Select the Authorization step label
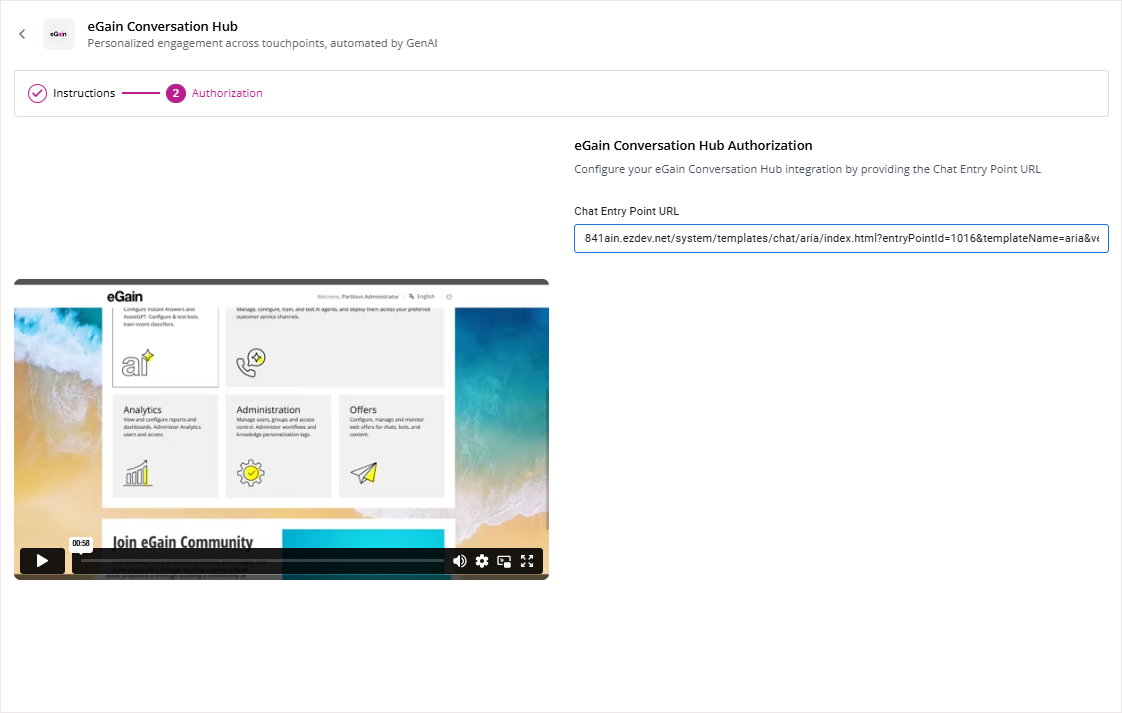This screenshot has width=1122, height=713. tap(227, 93)
